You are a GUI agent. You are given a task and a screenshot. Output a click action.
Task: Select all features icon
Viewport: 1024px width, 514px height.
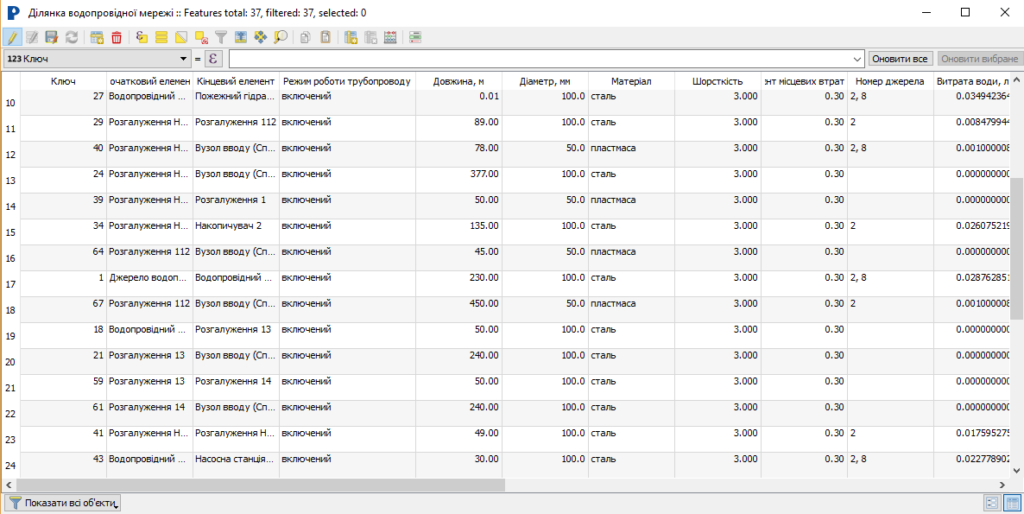[x=161, y=37]
